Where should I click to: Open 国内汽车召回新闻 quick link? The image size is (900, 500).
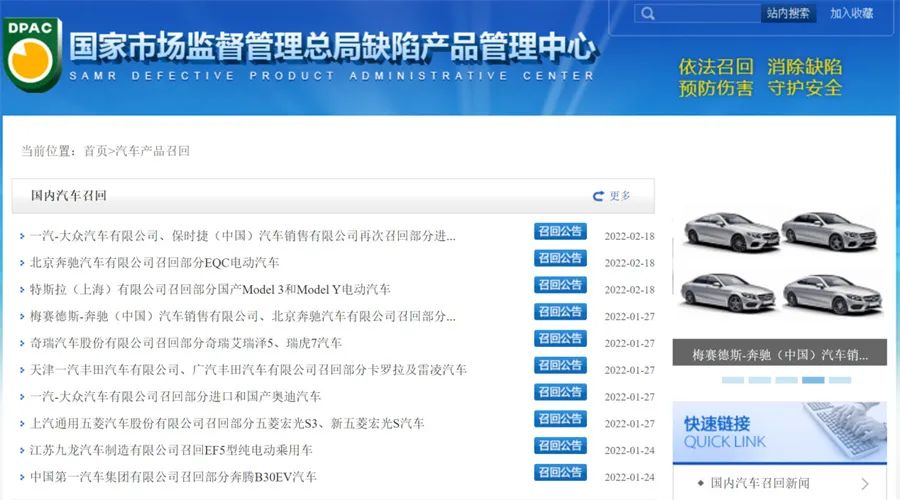tap(761, 484)
